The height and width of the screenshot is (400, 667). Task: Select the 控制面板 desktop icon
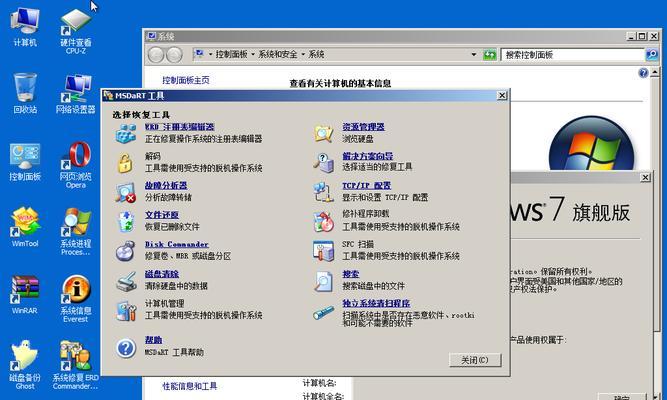click(25, 162)
